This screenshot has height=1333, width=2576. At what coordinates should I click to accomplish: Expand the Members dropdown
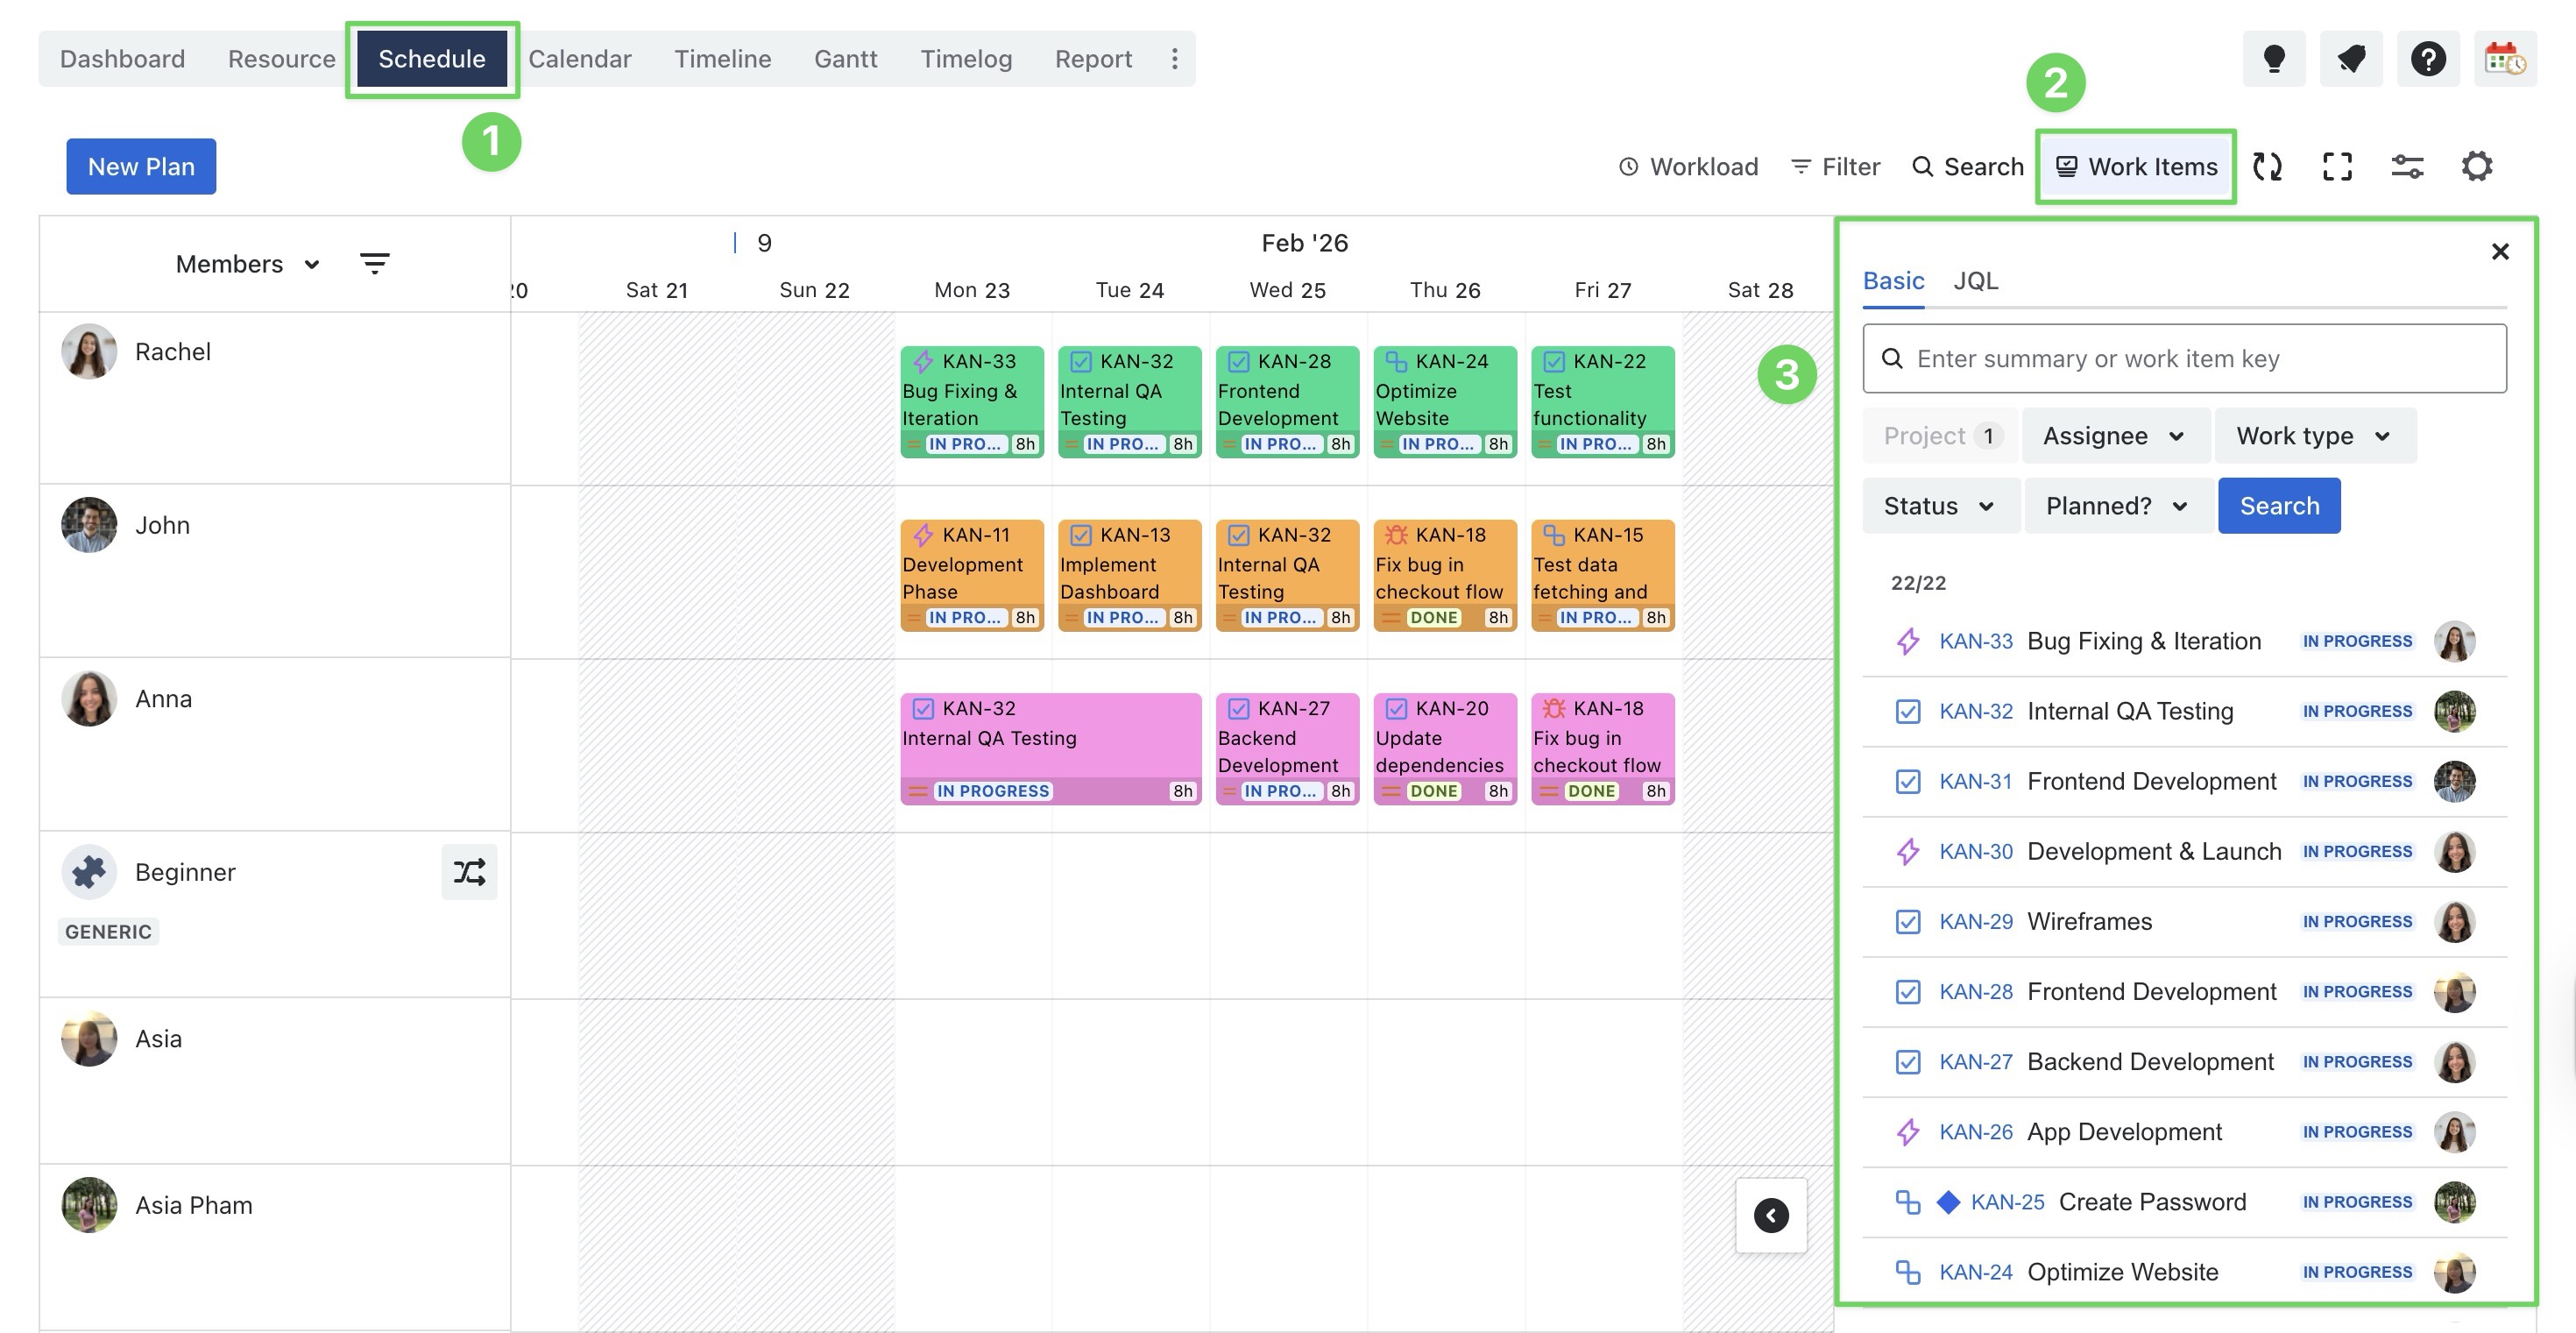[247, 264]
